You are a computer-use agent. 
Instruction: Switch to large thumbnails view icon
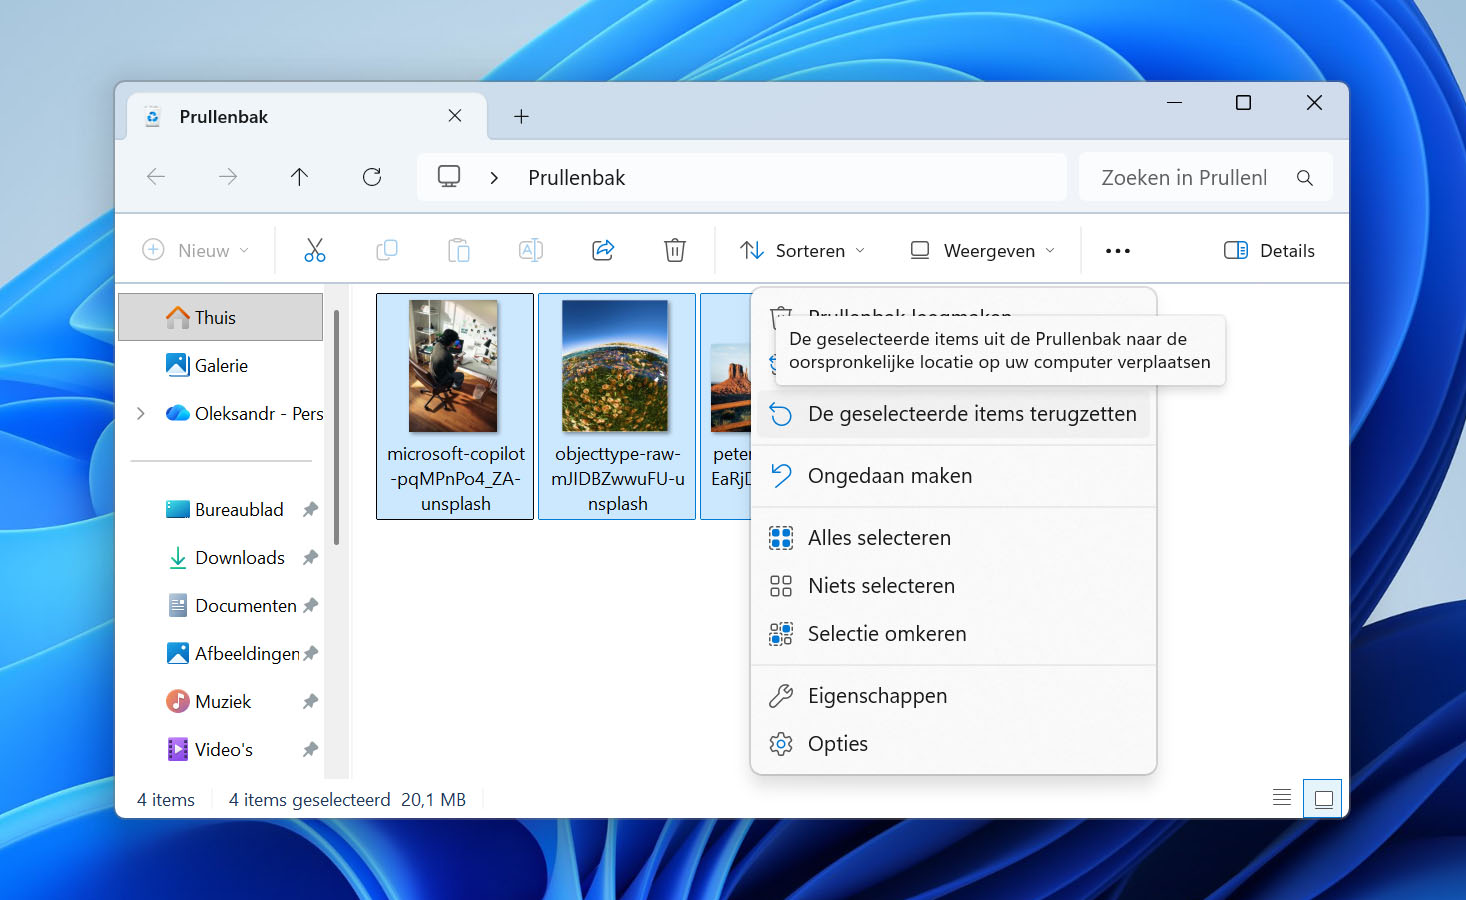1323,798
